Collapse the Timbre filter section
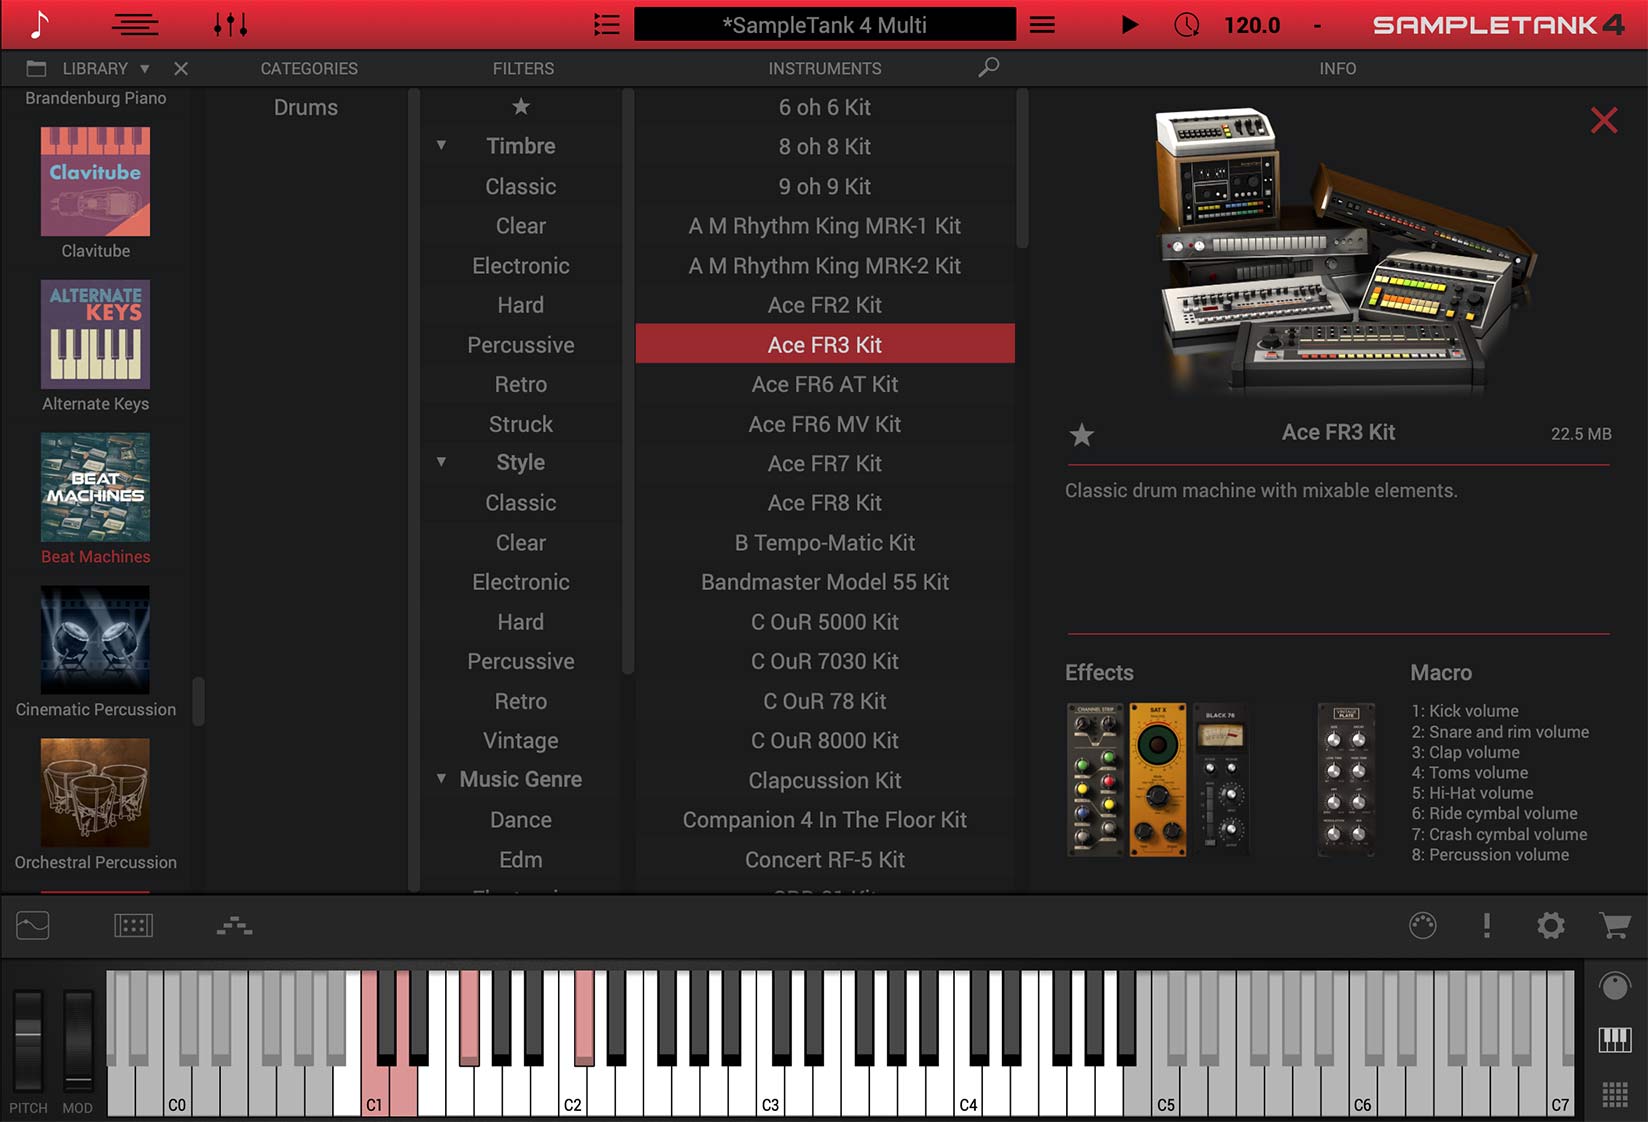Screen dimensions: 1648x1122 [x=441, y=144]
